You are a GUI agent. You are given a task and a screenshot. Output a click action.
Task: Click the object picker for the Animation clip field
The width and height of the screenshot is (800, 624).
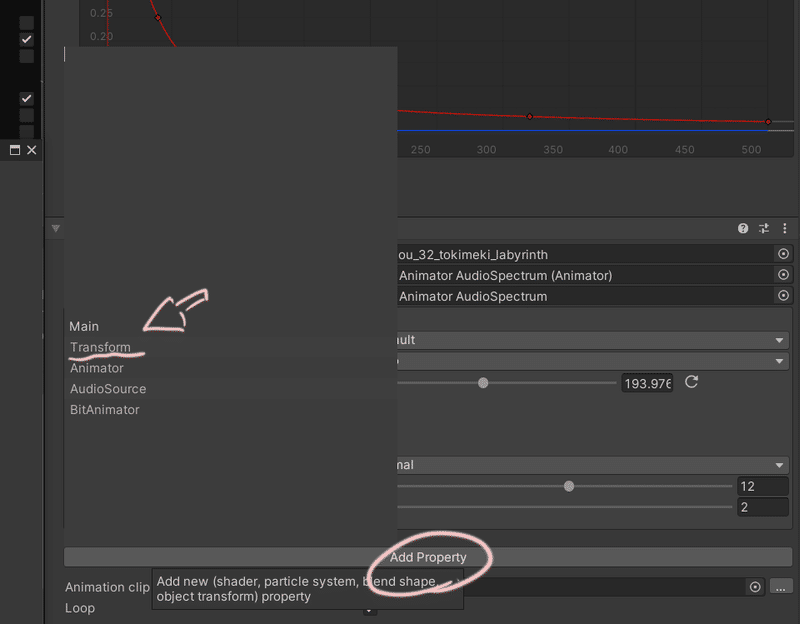[x=757, y=588]
